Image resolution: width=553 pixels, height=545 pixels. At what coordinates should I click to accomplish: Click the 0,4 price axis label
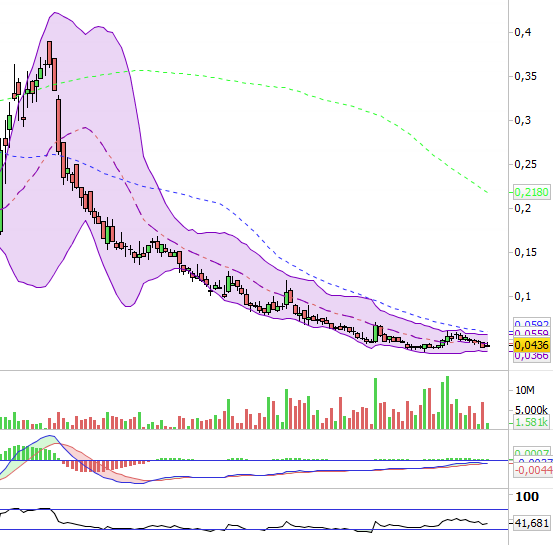(523, 32)
